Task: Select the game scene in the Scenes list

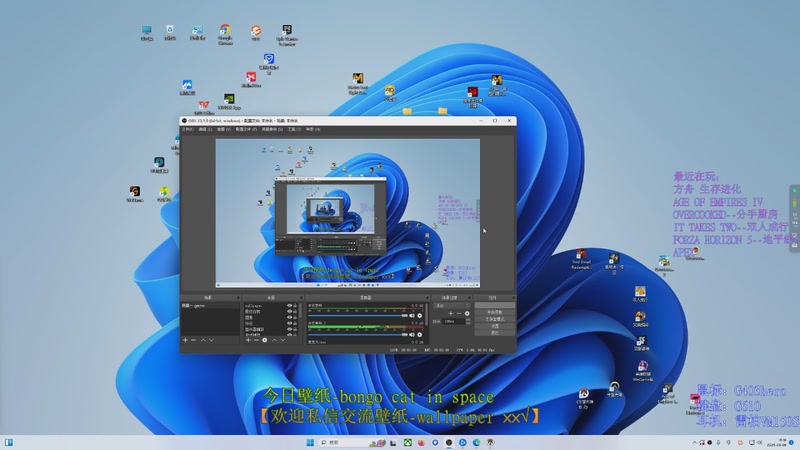Action: (x=210, y=306)
